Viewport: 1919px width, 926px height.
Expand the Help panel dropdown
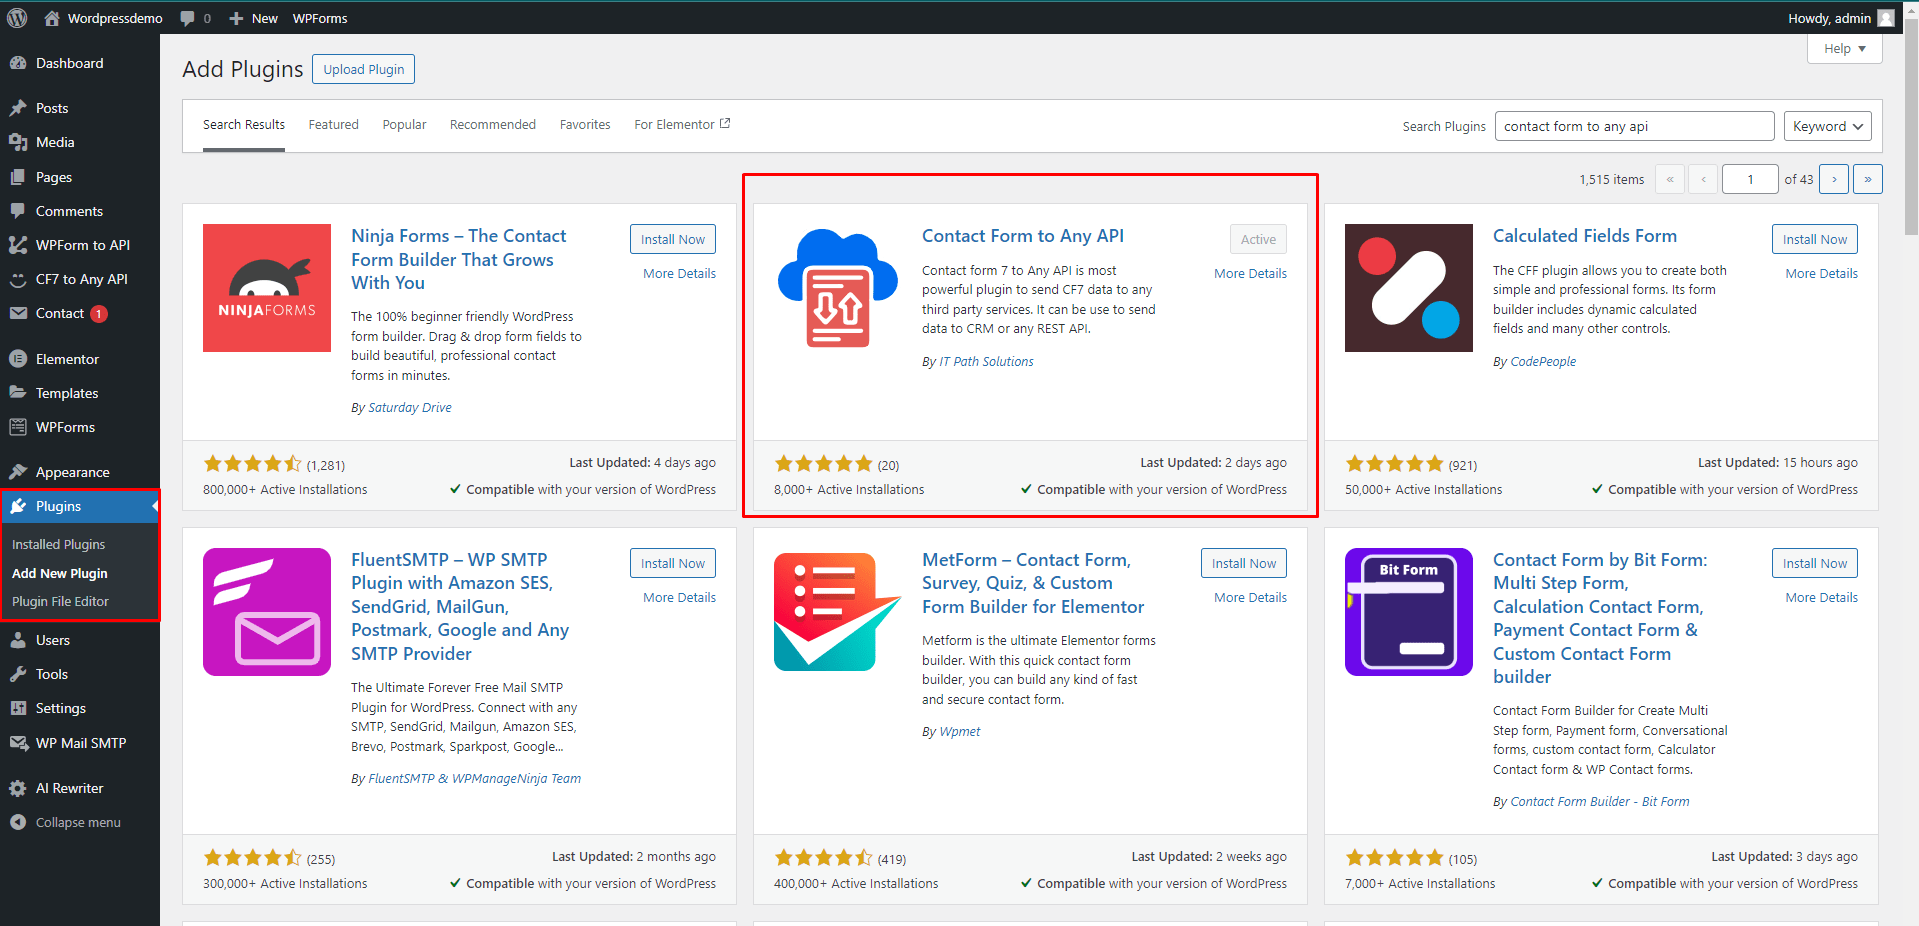(1844, 49)
